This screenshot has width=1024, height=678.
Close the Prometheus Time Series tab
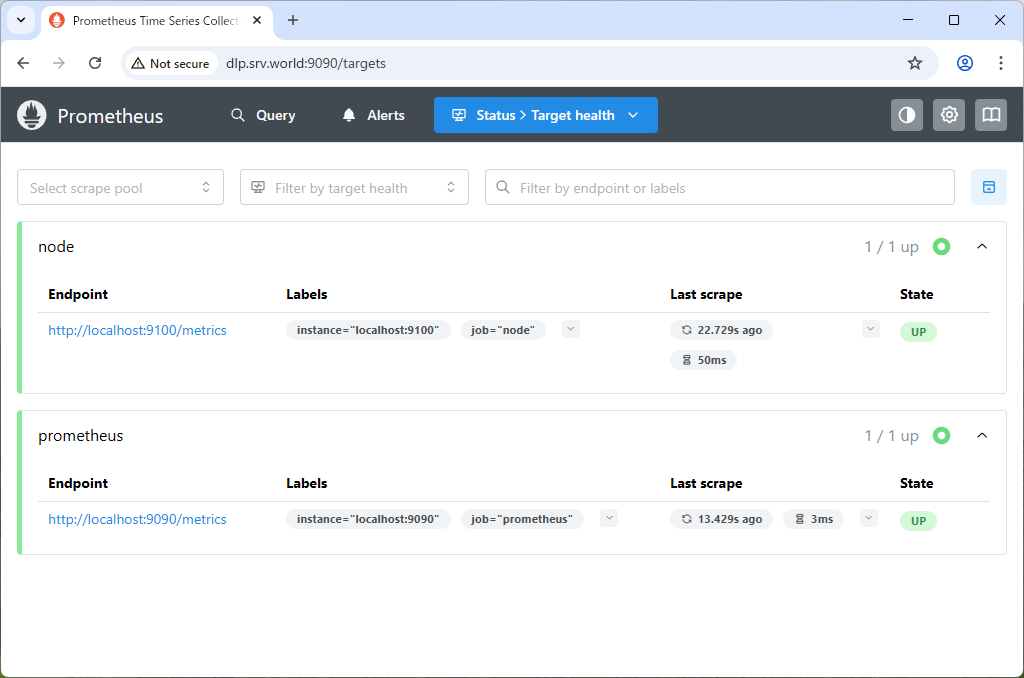point(257,20)
